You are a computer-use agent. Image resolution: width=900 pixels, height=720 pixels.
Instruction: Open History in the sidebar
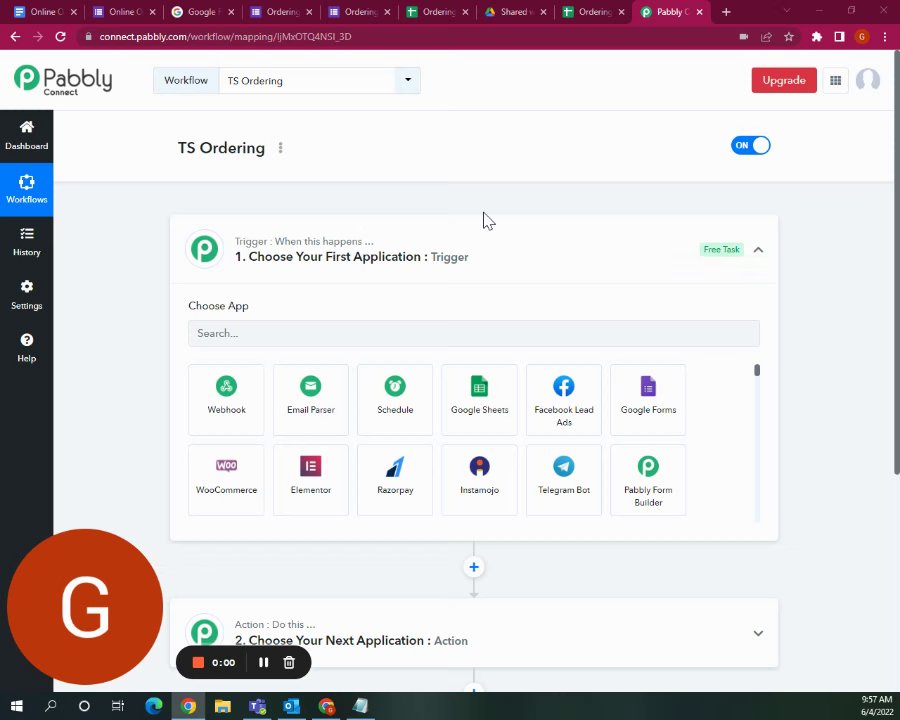pos(26,242)
